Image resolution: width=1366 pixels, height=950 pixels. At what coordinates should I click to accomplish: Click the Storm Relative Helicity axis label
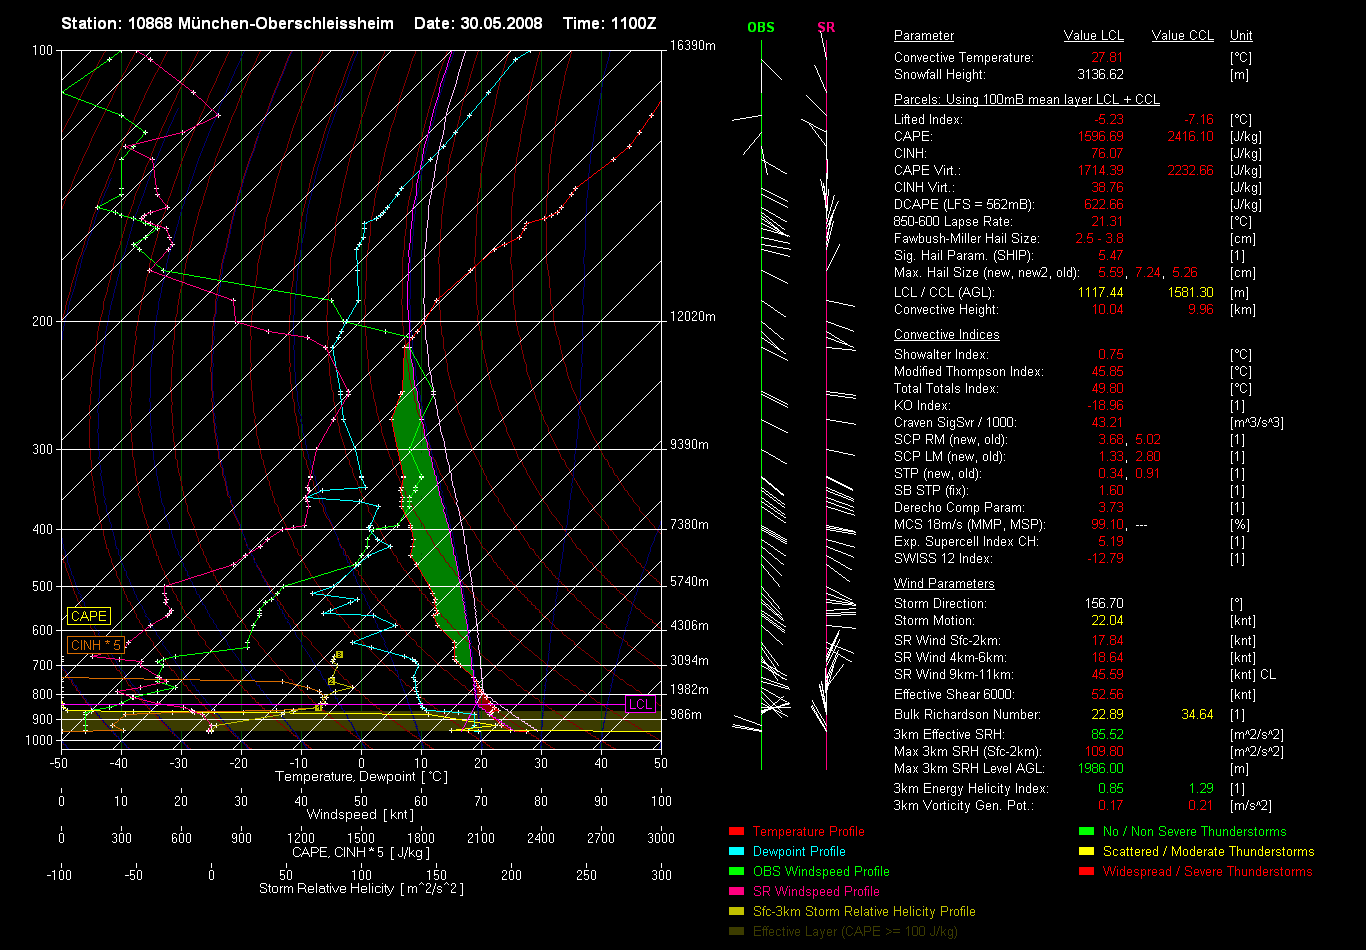[361, 889]
